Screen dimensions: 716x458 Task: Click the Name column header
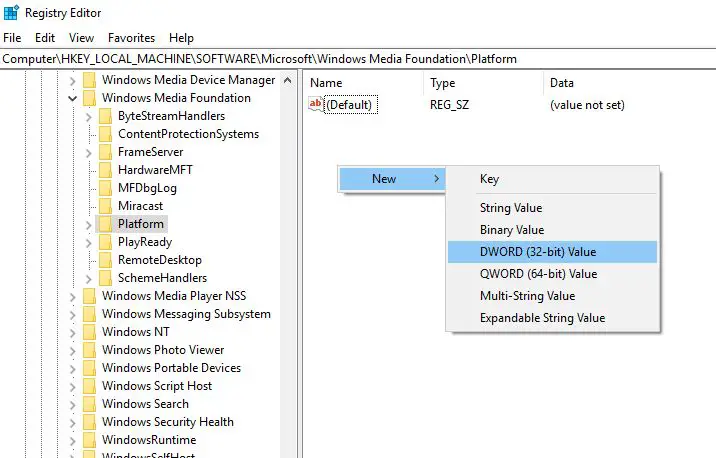pyautogui.click(x=327, y=83)
